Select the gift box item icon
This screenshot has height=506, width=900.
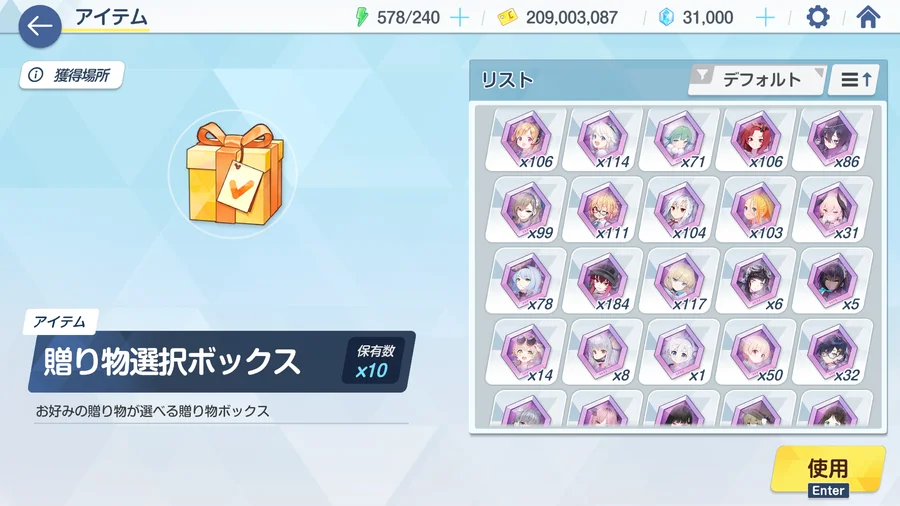pos(234,174)
